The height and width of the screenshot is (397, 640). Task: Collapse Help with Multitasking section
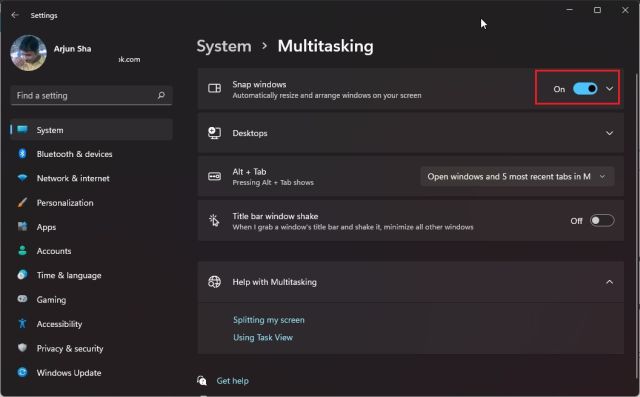pyautogui.click(x=609, y=282)
